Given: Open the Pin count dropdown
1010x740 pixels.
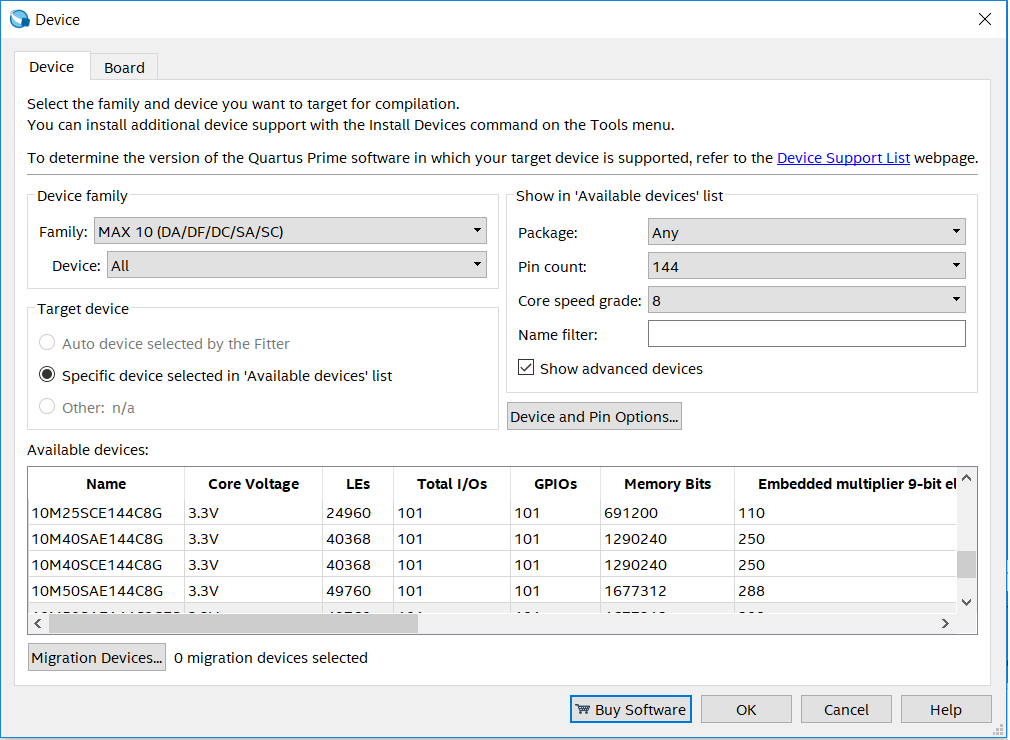Looking at the screenshot, I should click(x=806, y=266).
